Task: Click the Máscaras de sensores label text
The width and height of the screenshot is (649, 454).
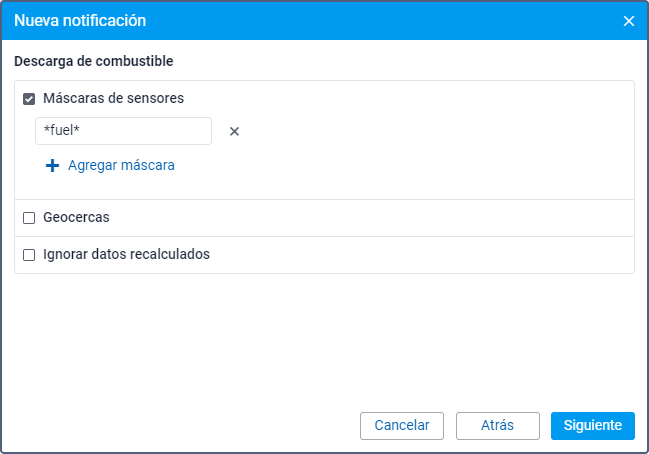Action: [113, 99]
